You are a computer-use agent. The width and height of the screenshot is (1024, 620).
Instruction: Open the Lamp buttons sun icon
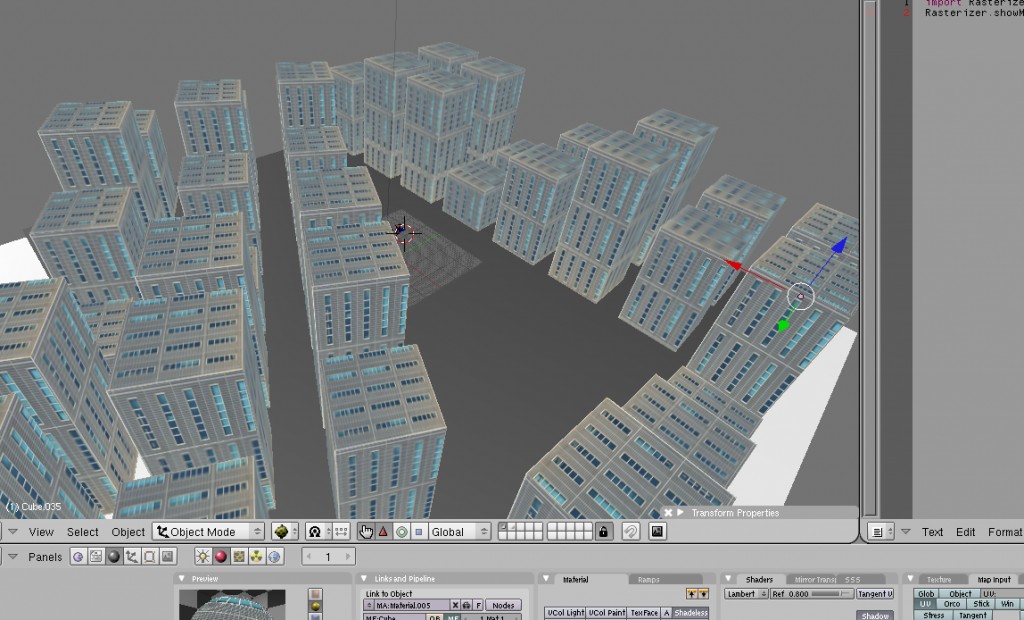pos(203,557)
